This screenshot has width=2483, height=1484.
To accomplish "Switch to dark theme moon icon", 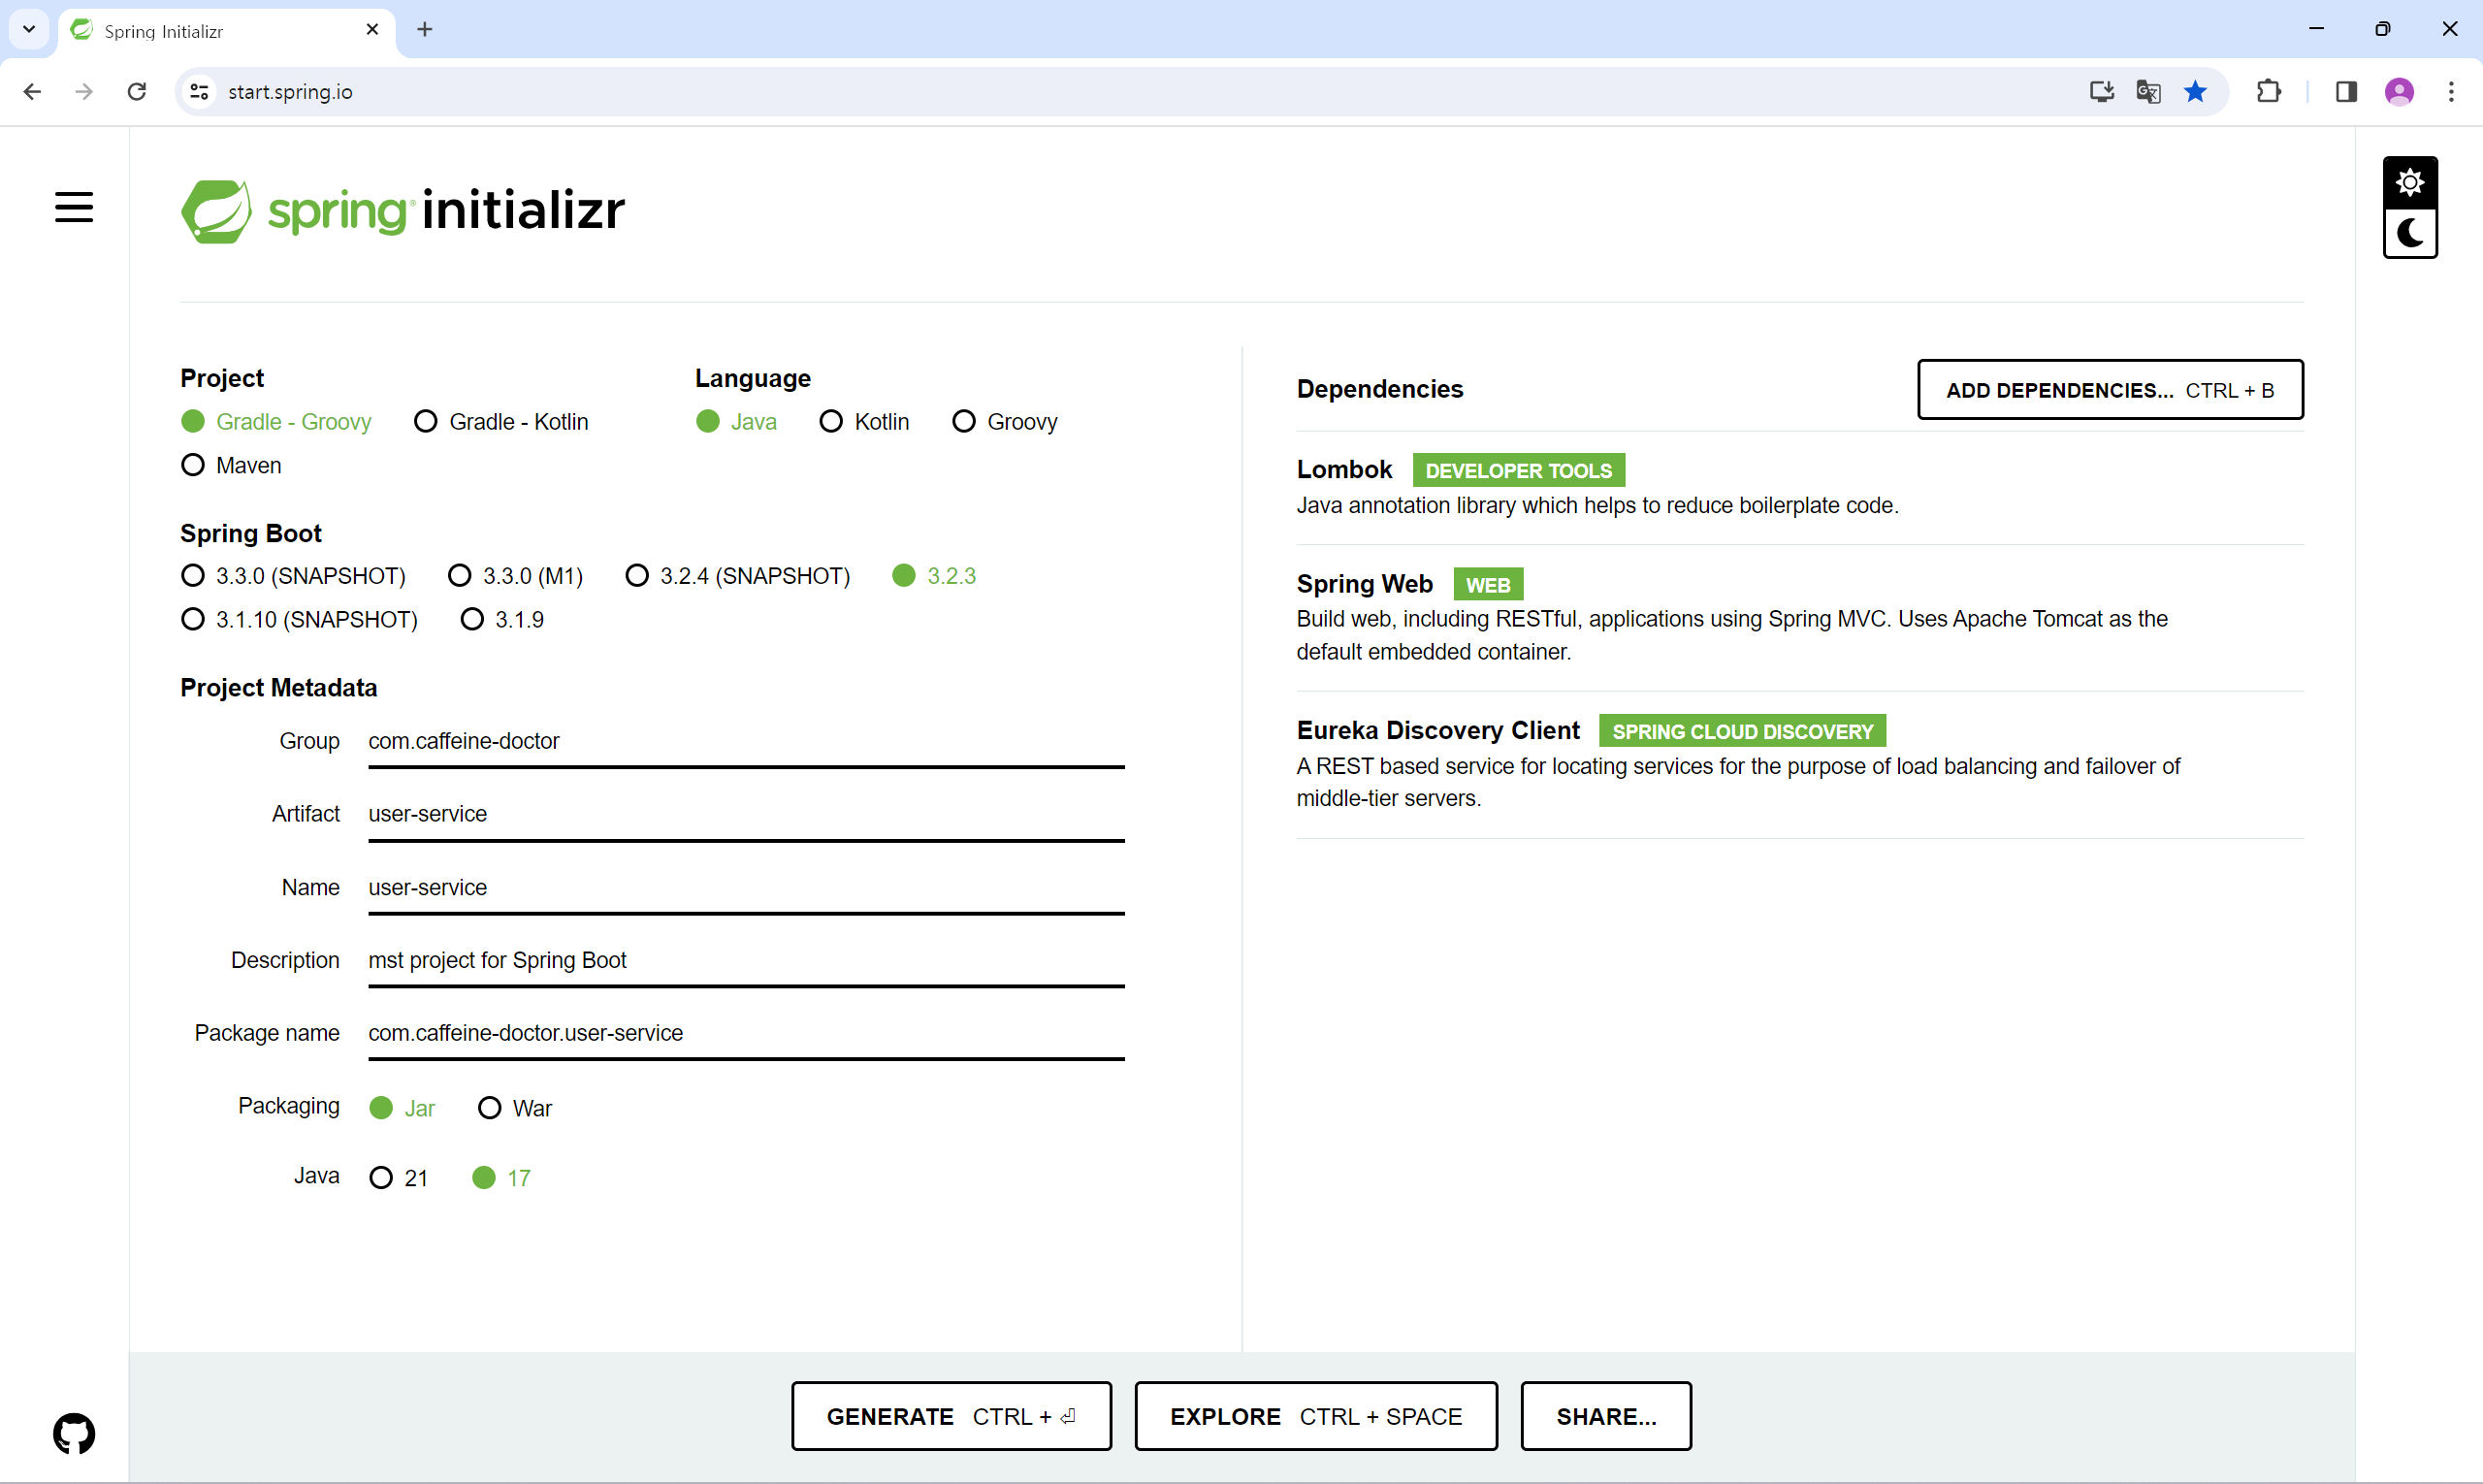I will (x=2409, y=234).
